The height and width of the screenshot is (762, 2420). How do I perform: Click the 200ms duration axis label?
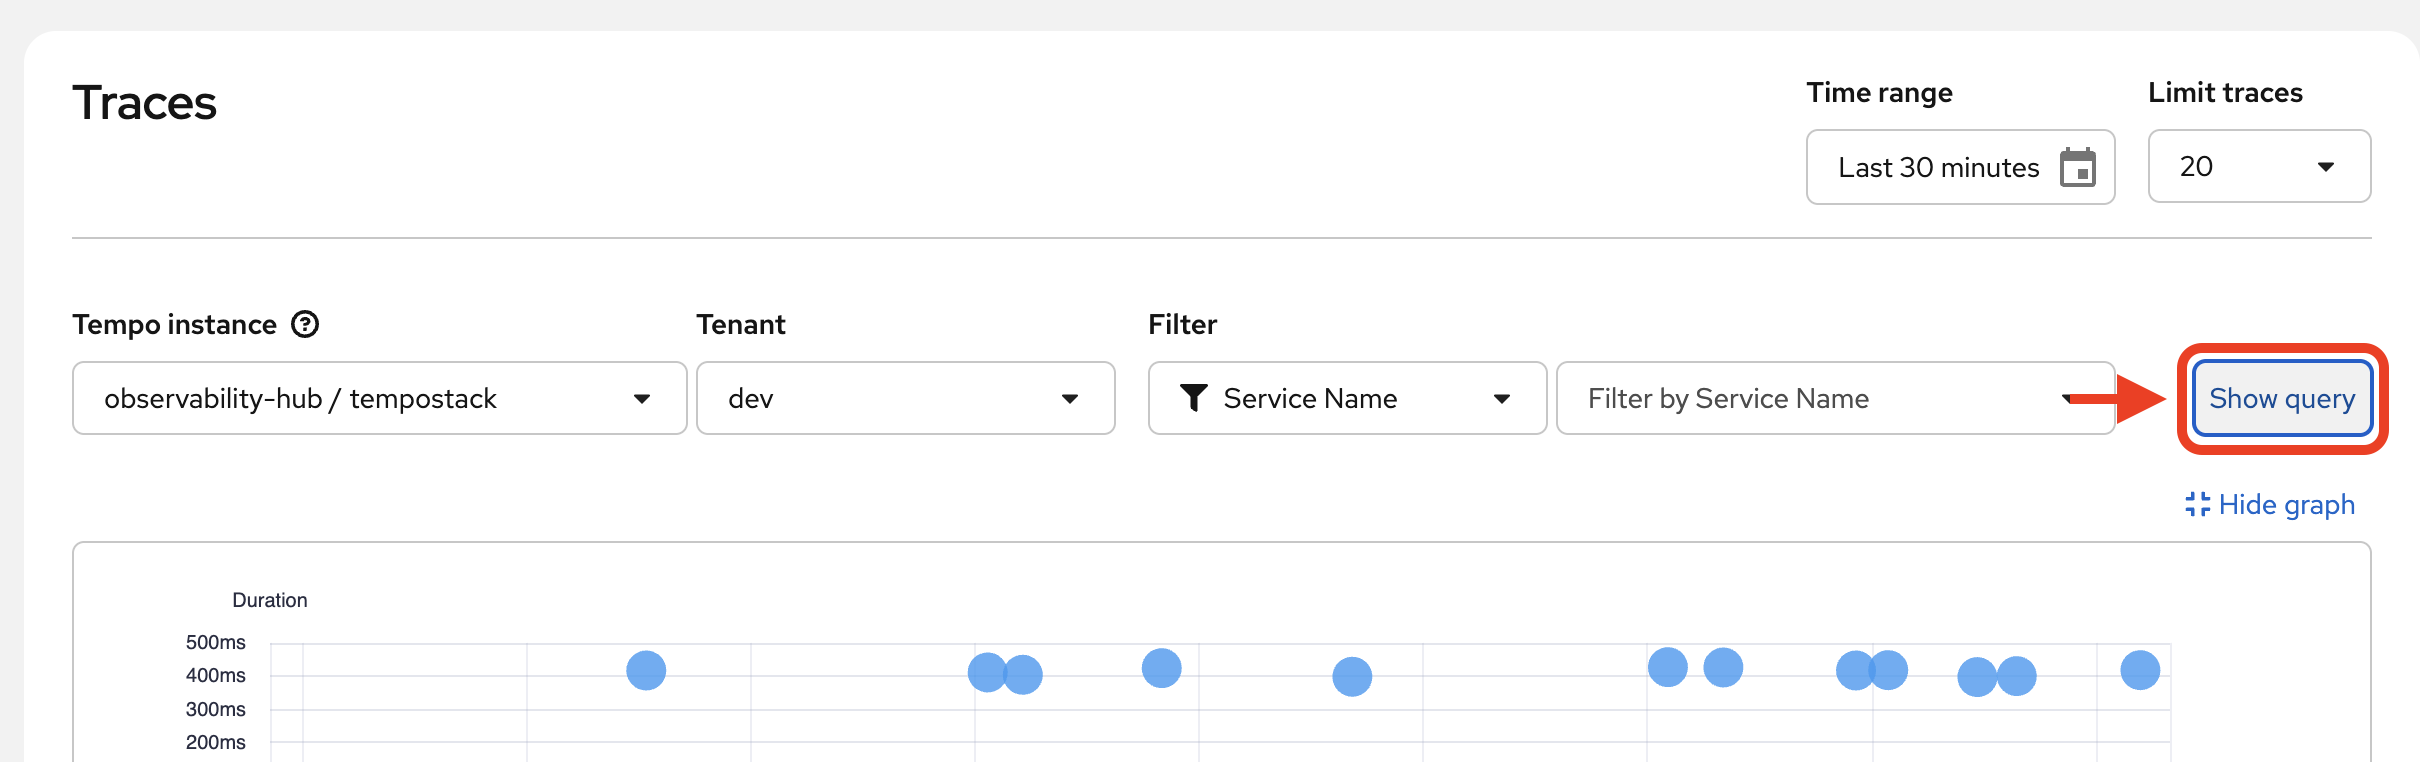point(215,742)
